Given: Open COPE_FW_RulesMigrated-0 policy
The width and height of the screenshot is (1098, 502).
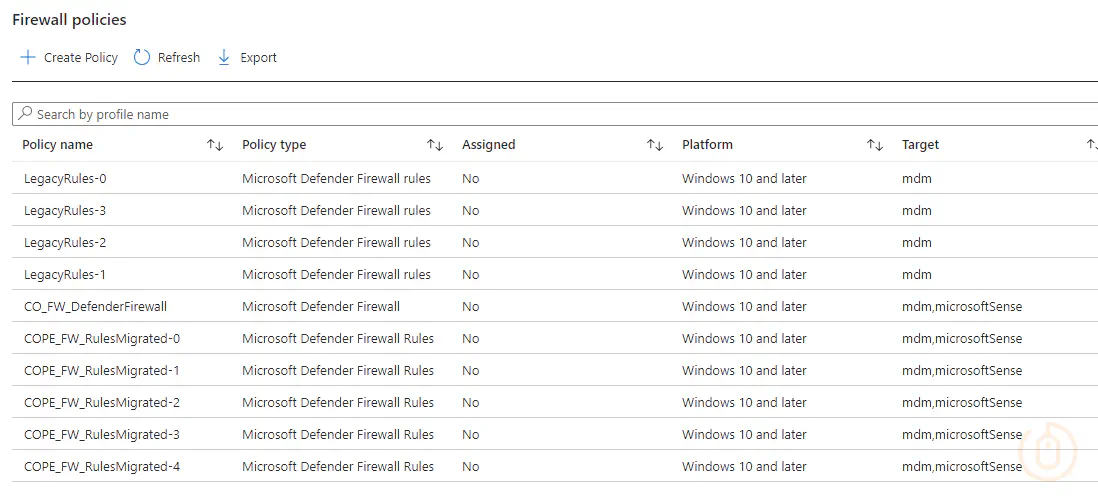Looking at the screenshot, I should pyautogui.click(x=101, y=339).
